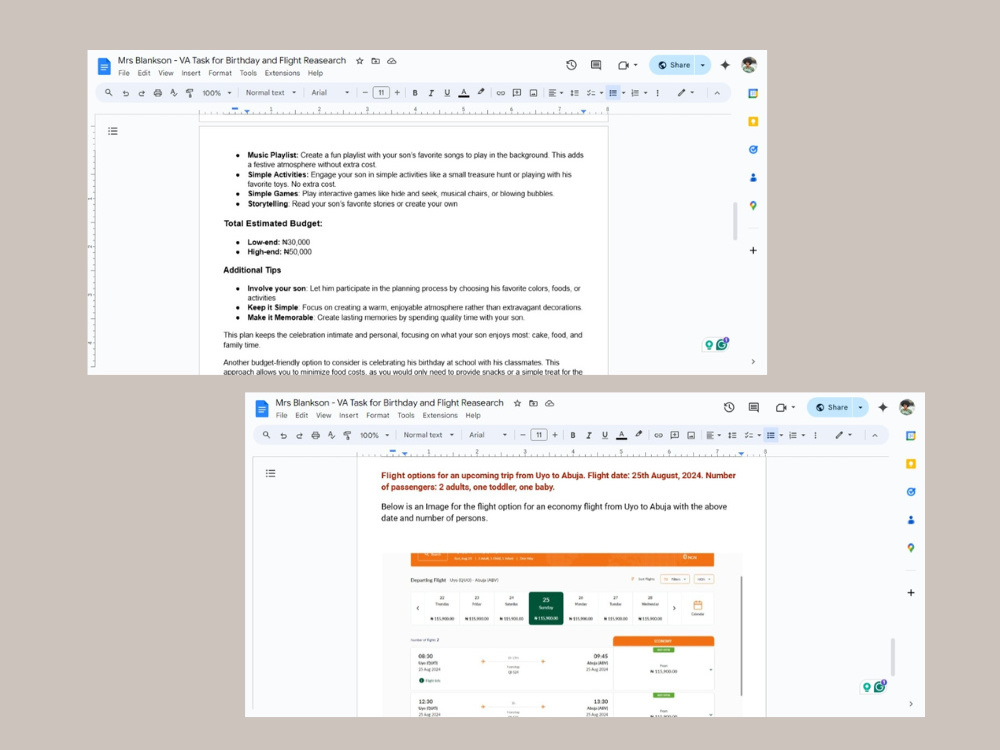Open Share dropdown arrow in top window
The image size is (1000, 750).
[703, 65]
